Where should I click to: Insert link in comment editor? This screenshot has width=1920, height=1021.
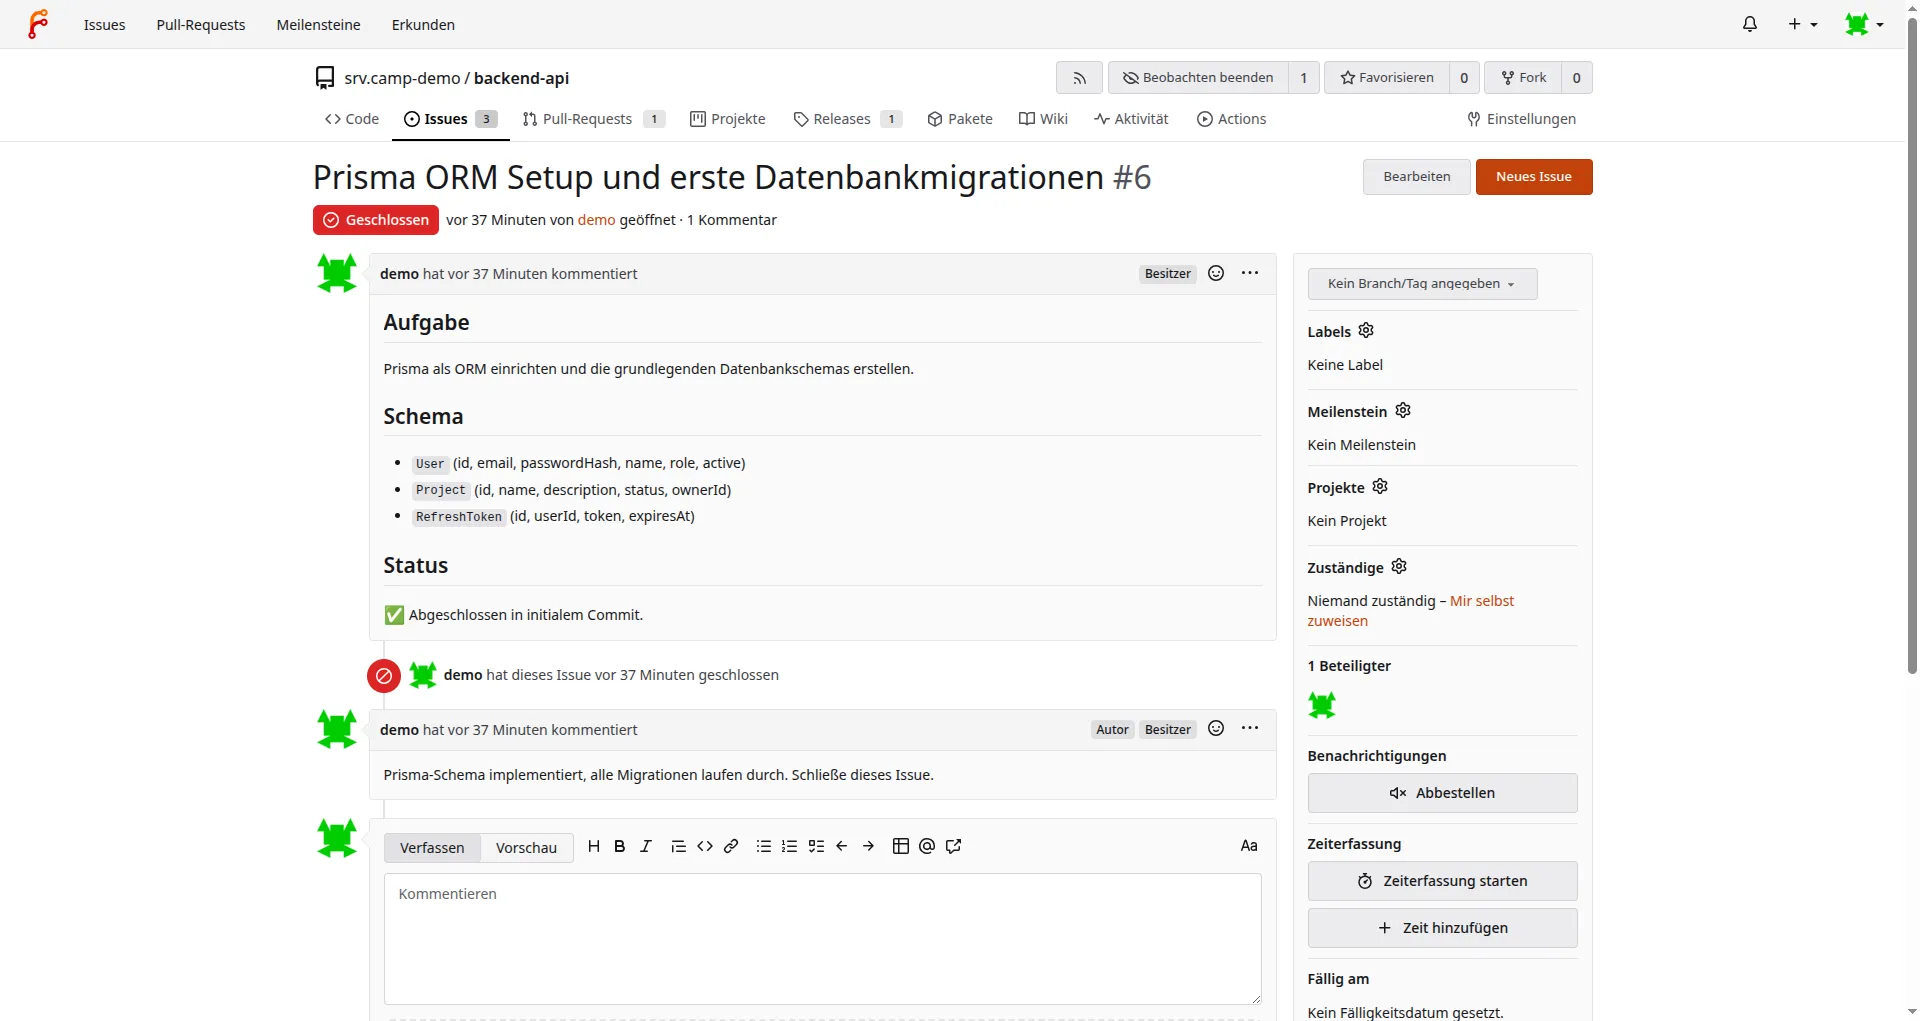pos(731,847)
